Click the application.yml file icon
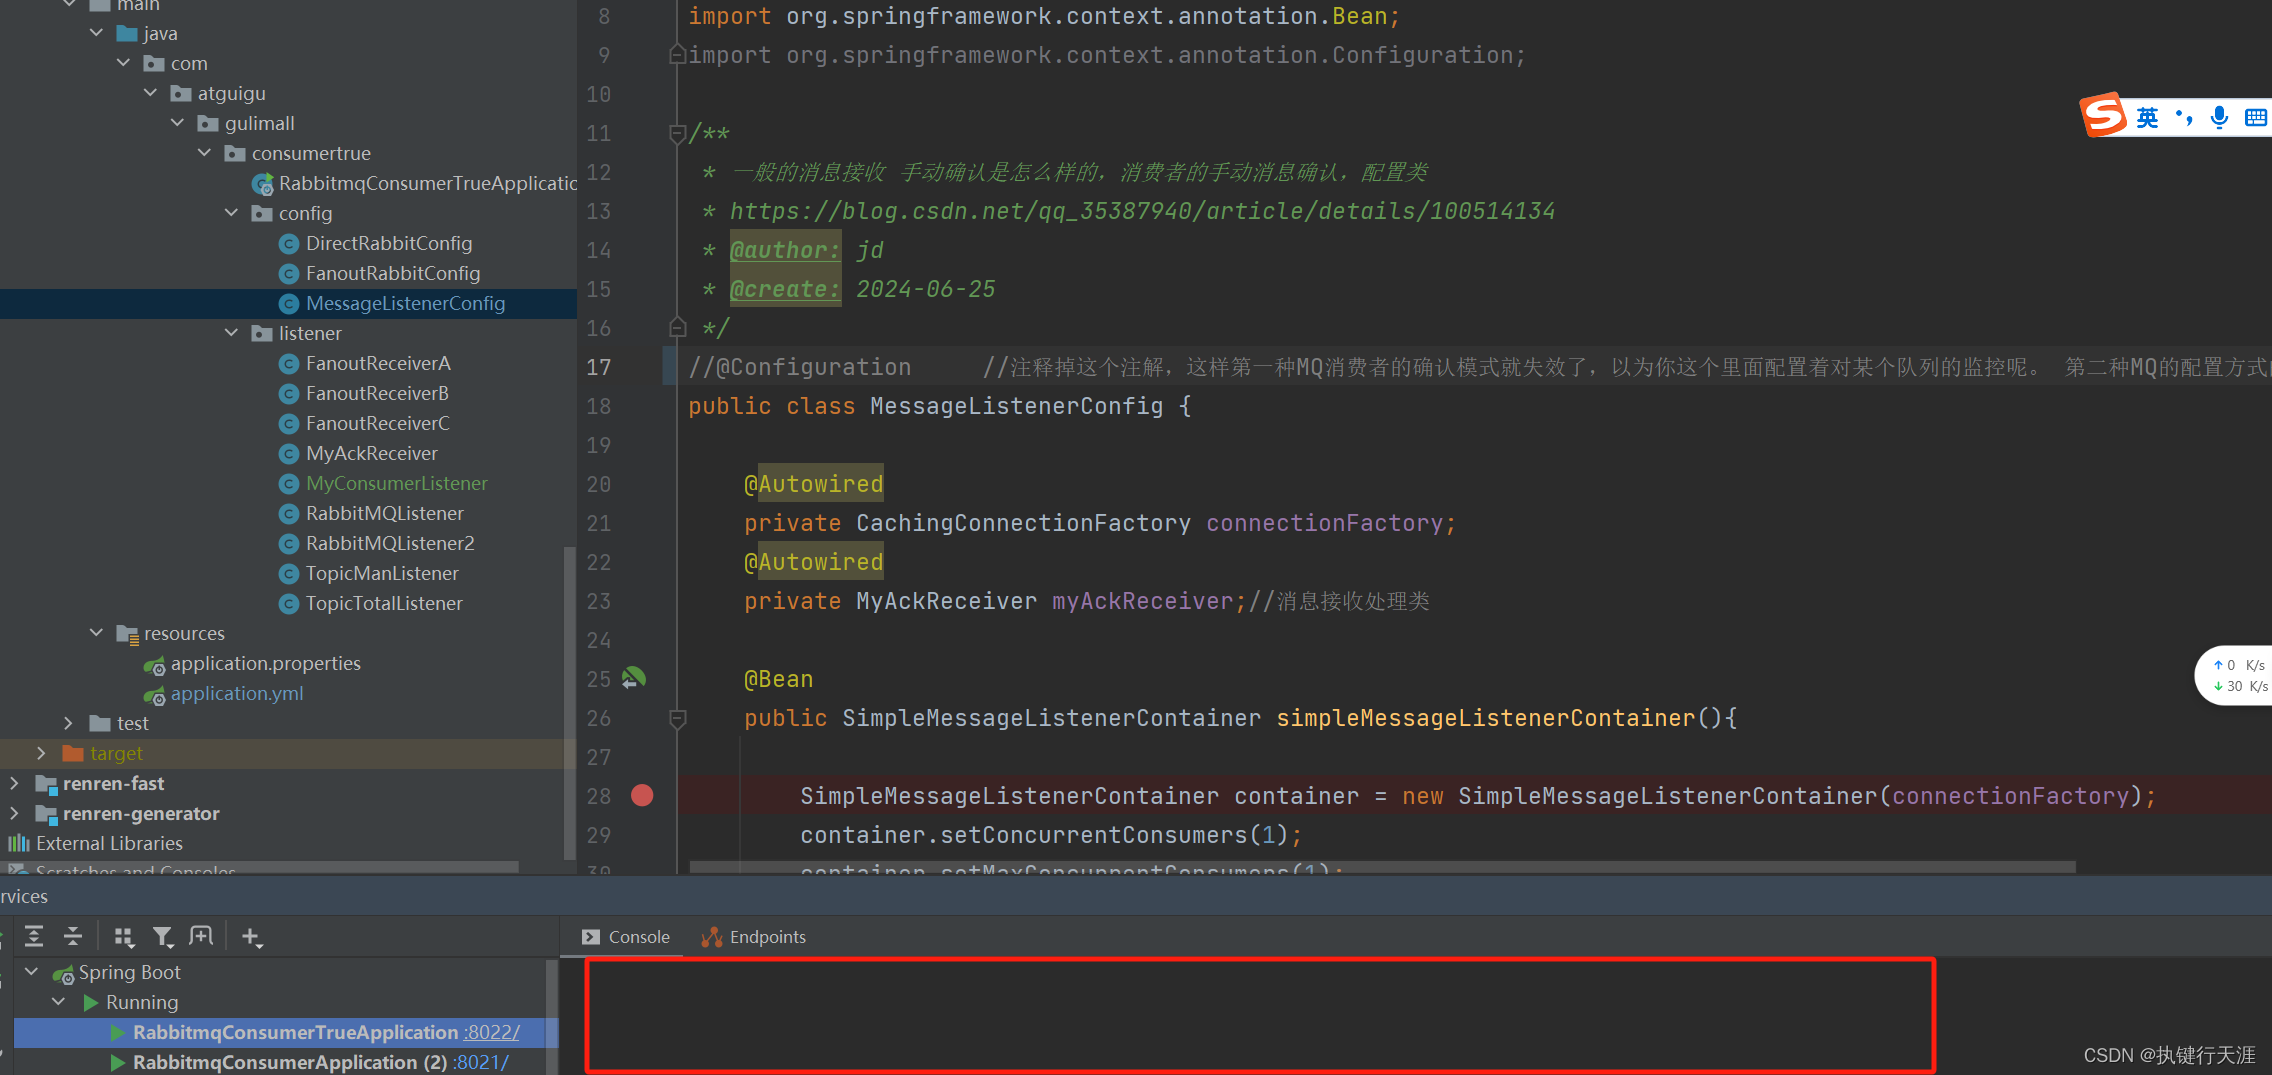 (154, 694)
